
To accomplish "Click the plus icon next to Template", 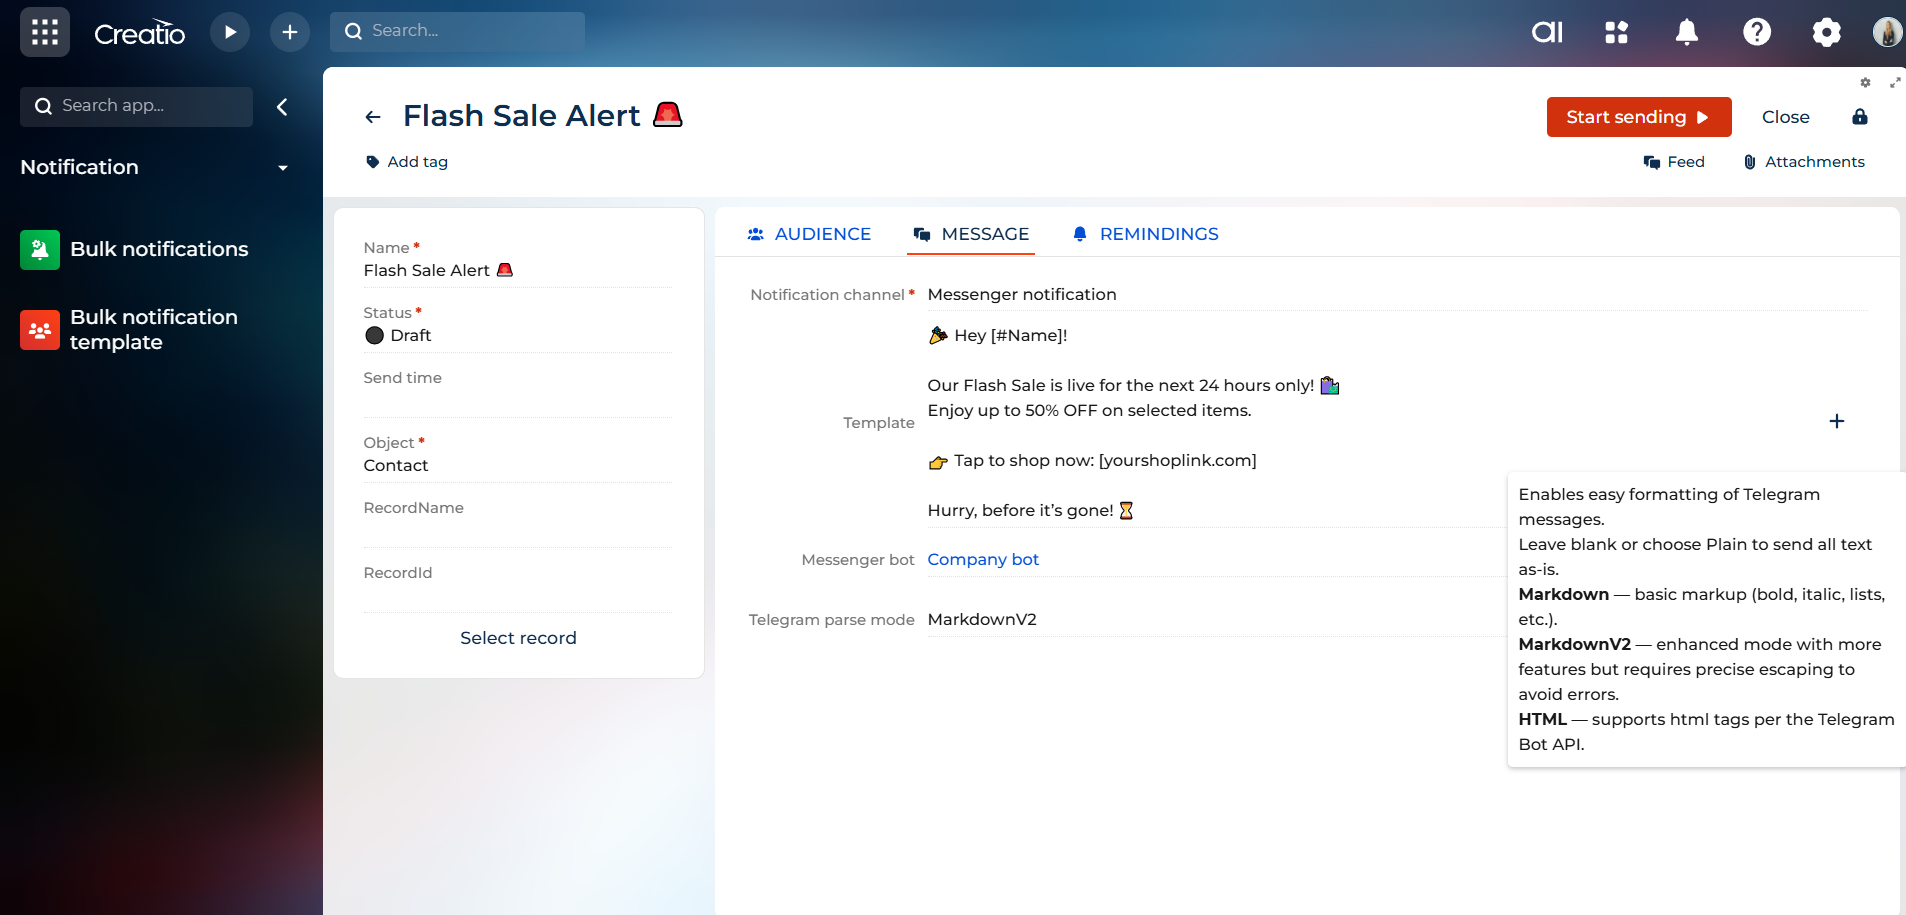I will pos(1837,421).
